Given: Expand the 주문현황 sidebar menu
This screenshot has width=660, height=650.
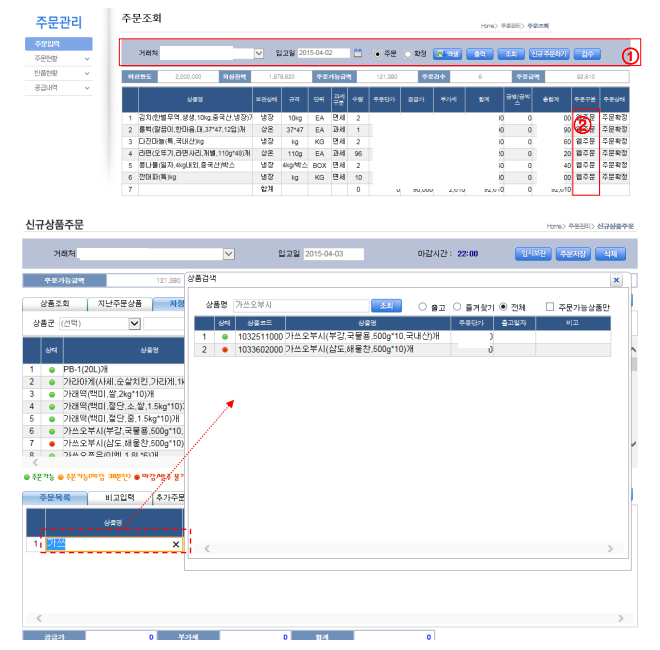Looking at the screenshot, I should 59,59.
